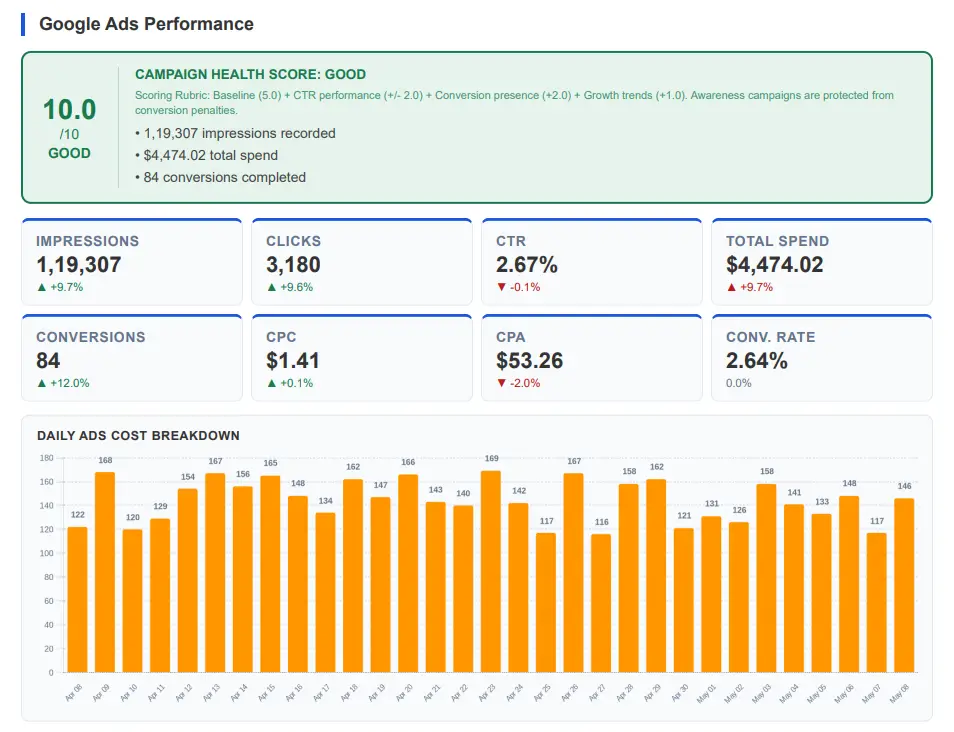Select the 1,19,307 impressions recorded bullet

(235, 133)
